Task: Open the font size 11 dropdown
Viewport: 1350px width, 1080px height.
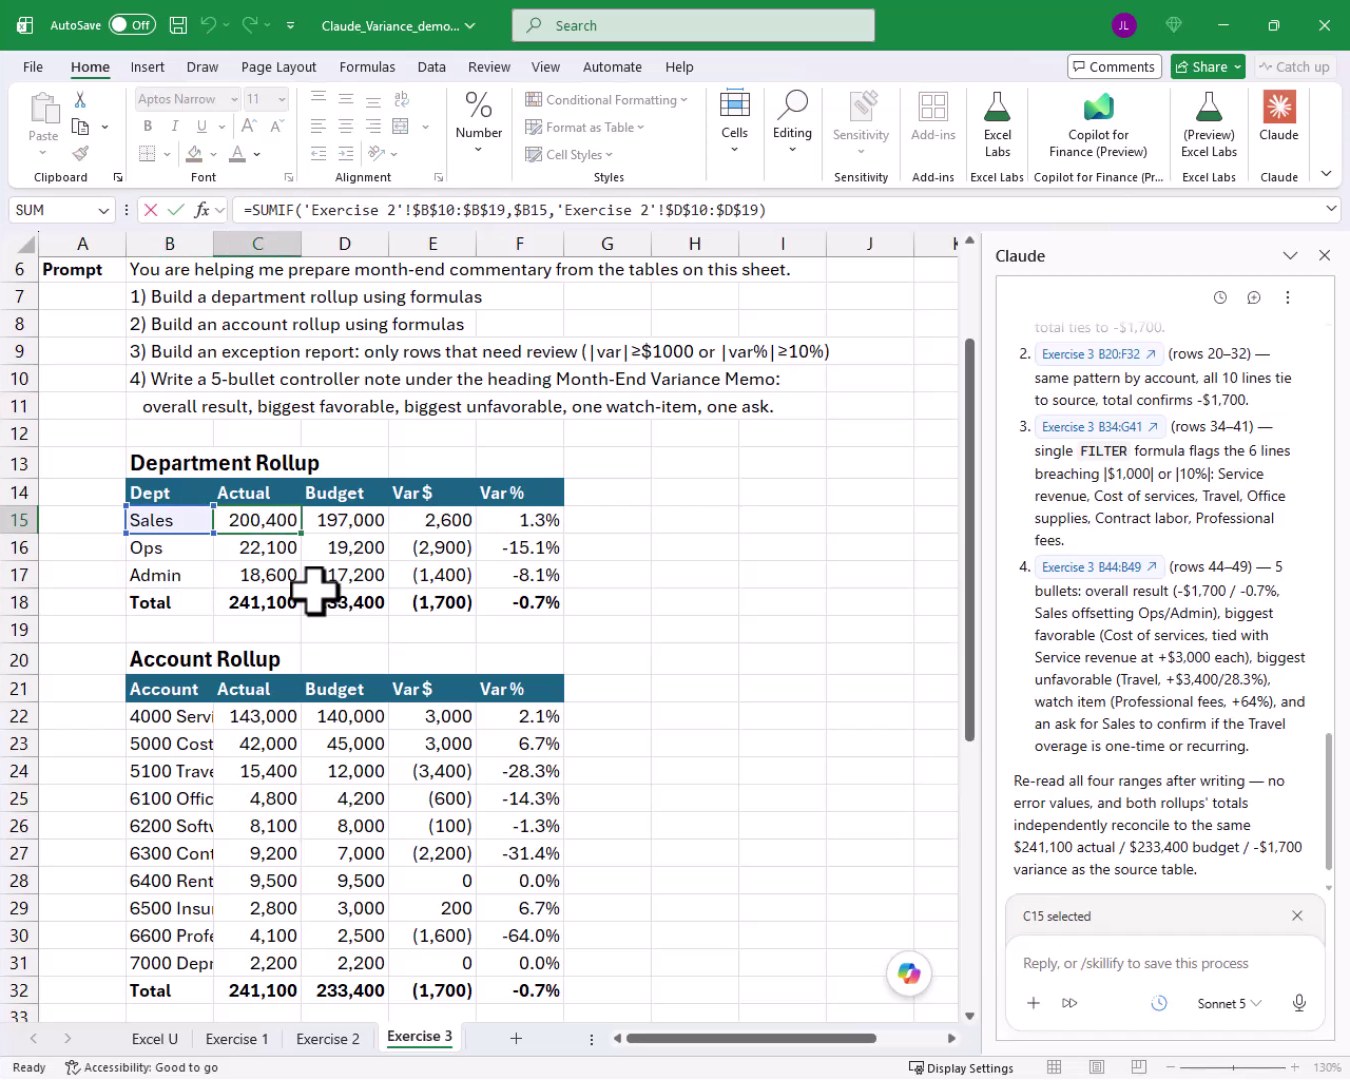Action: coord(282,99)
